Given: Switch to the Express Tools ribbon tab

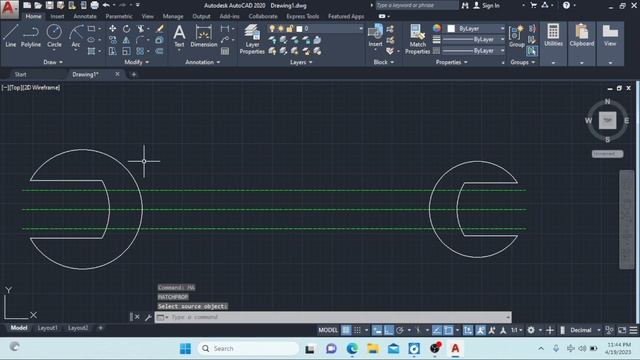Looking at the screenshot, I should click(x=302, y=16).
